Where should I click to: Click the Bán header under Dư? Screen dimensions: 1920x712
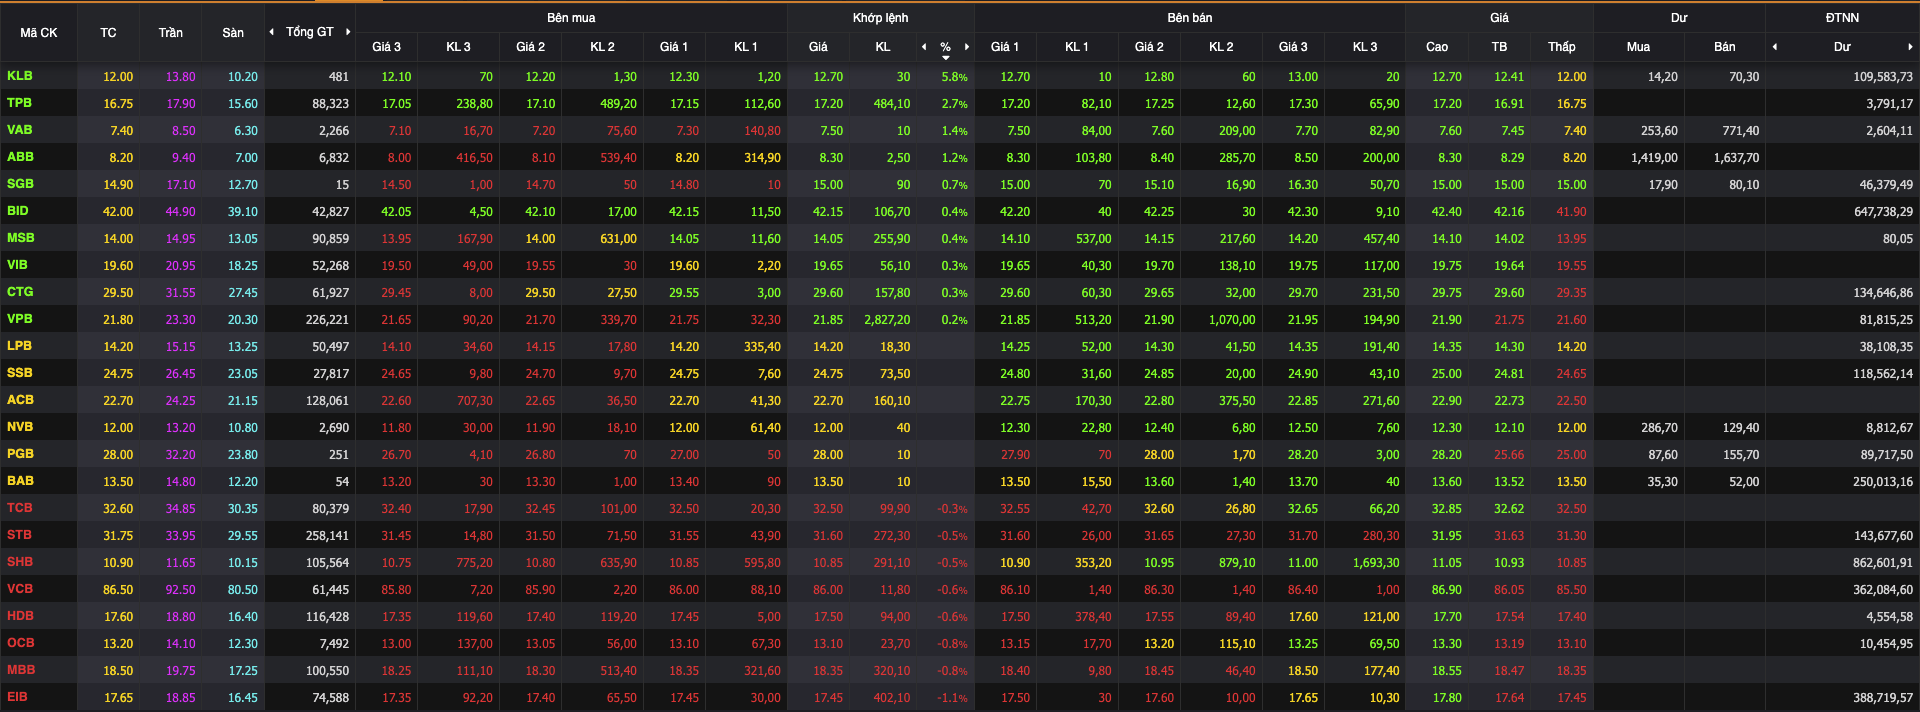tap(1725, 47)
